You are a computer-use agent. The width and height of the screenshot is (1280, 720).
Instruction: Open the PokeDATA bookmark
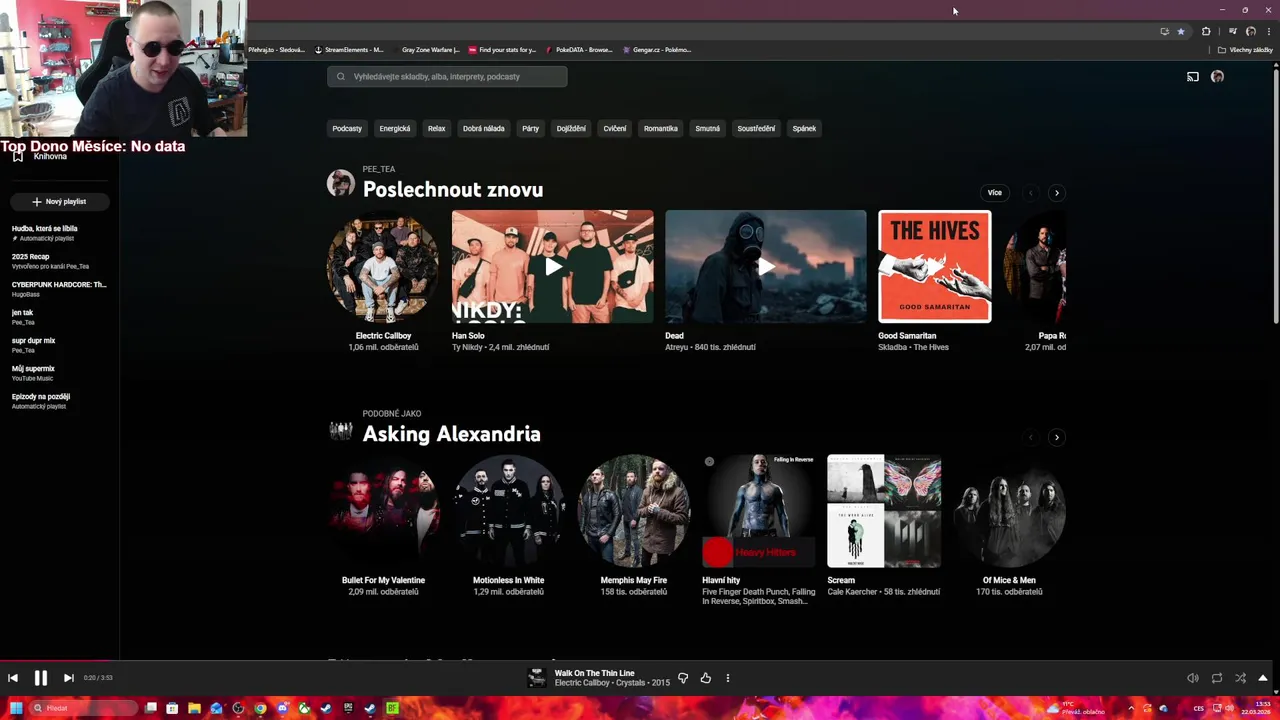(x=579, y=49)
